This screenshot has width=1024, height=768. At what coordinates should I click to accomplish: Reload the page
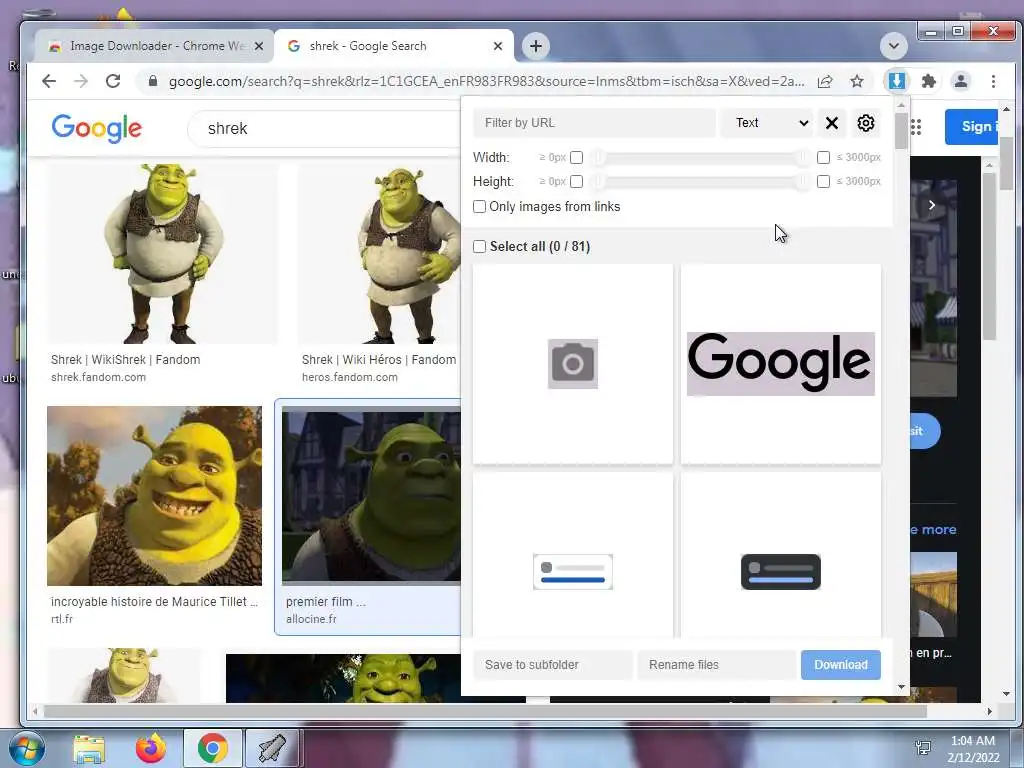pos(113,81)
